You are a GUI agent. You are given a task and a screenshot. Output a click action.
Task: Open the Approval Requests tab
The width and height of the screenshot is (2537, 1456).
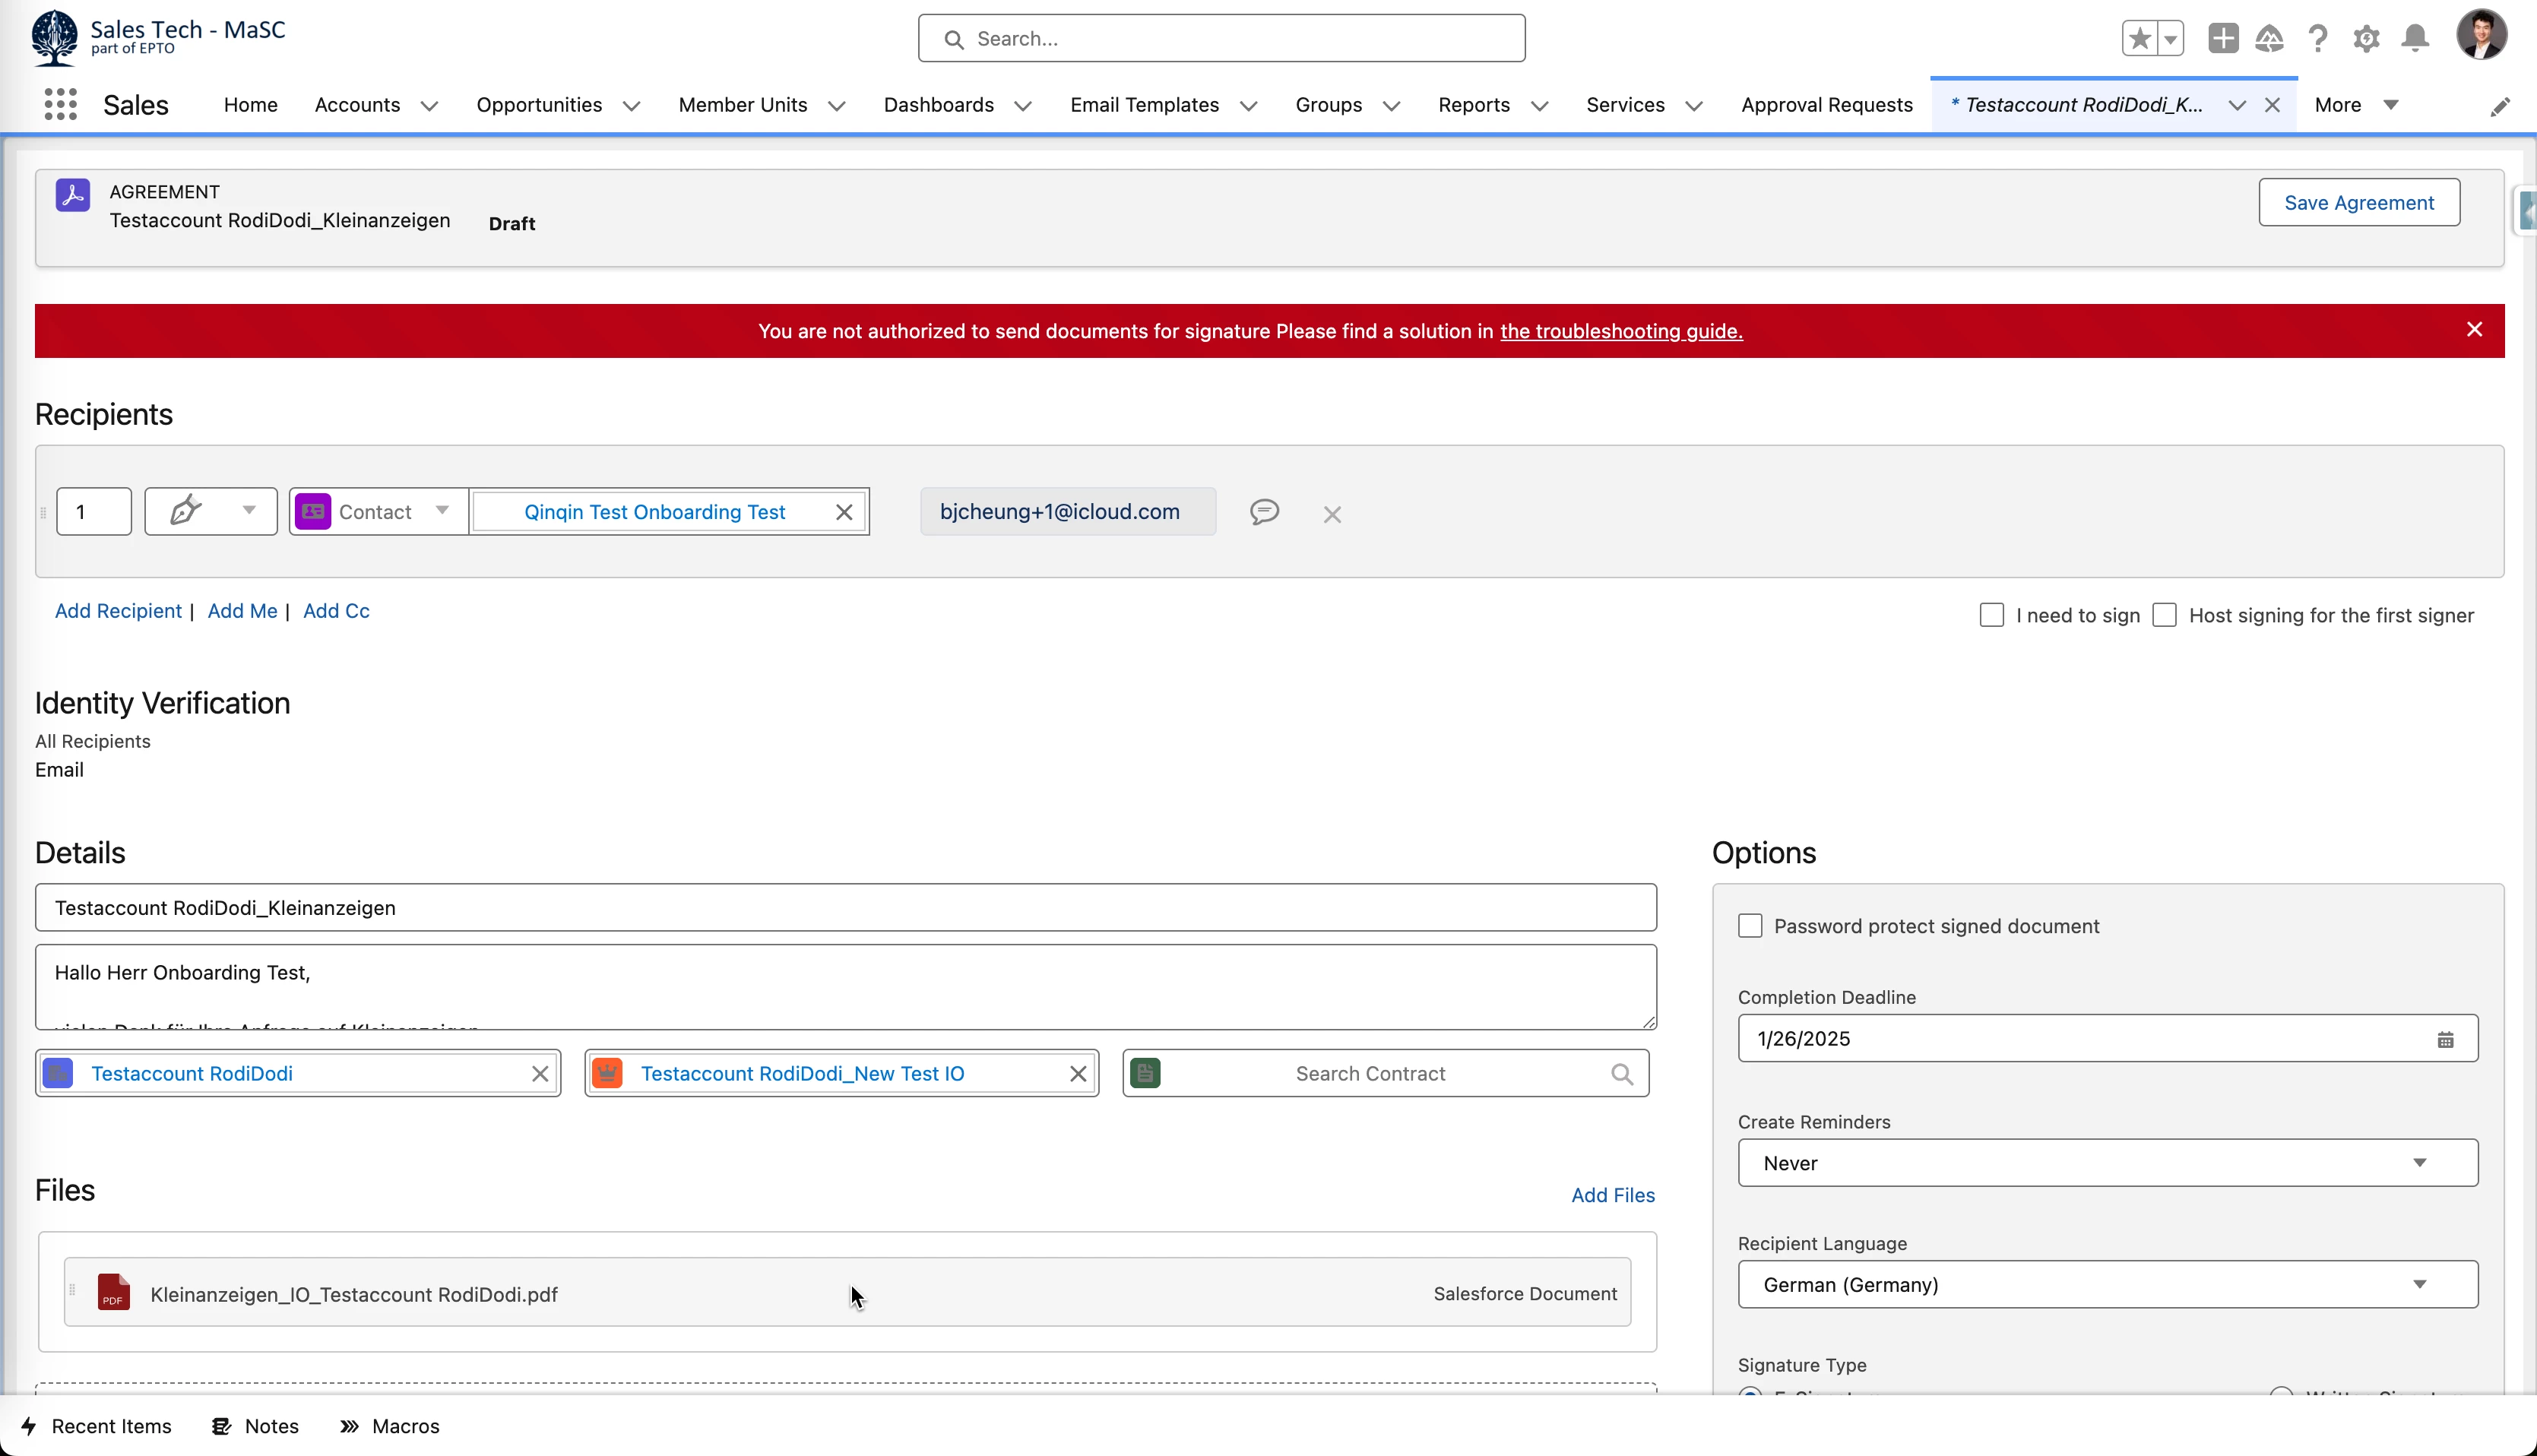[1826, 105]
